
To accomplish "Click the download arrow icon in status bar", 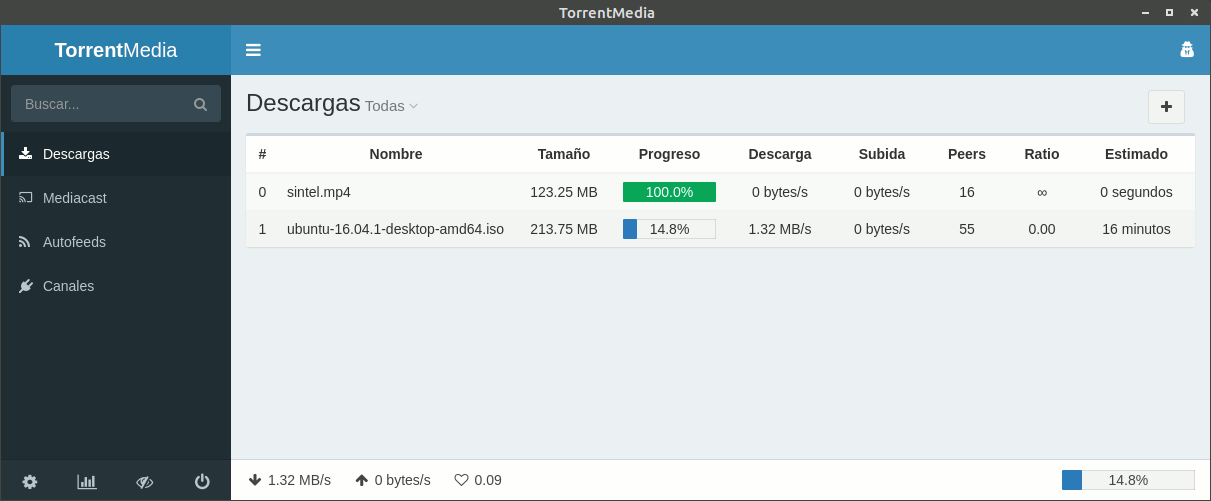I will coord(255,480).
